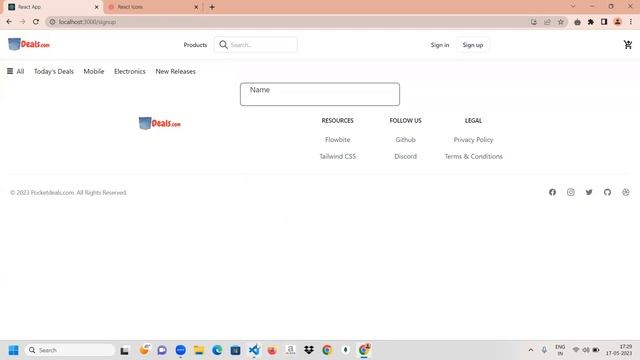Open File Explorer from taskbar

click(199, 350)
